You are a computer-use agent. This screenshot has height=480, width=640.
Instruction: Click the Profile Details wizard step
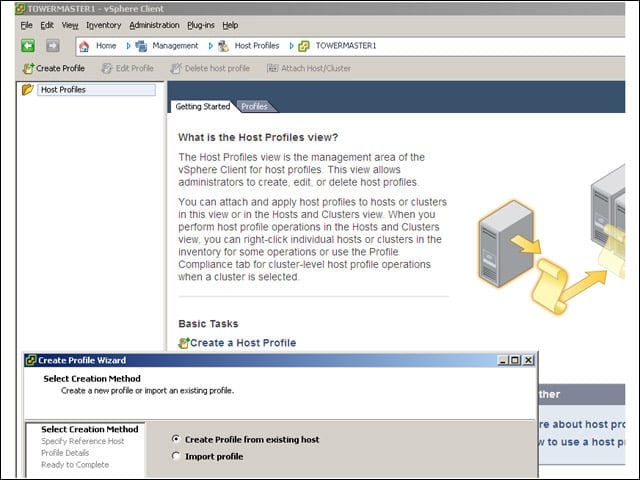click(65, 453)
